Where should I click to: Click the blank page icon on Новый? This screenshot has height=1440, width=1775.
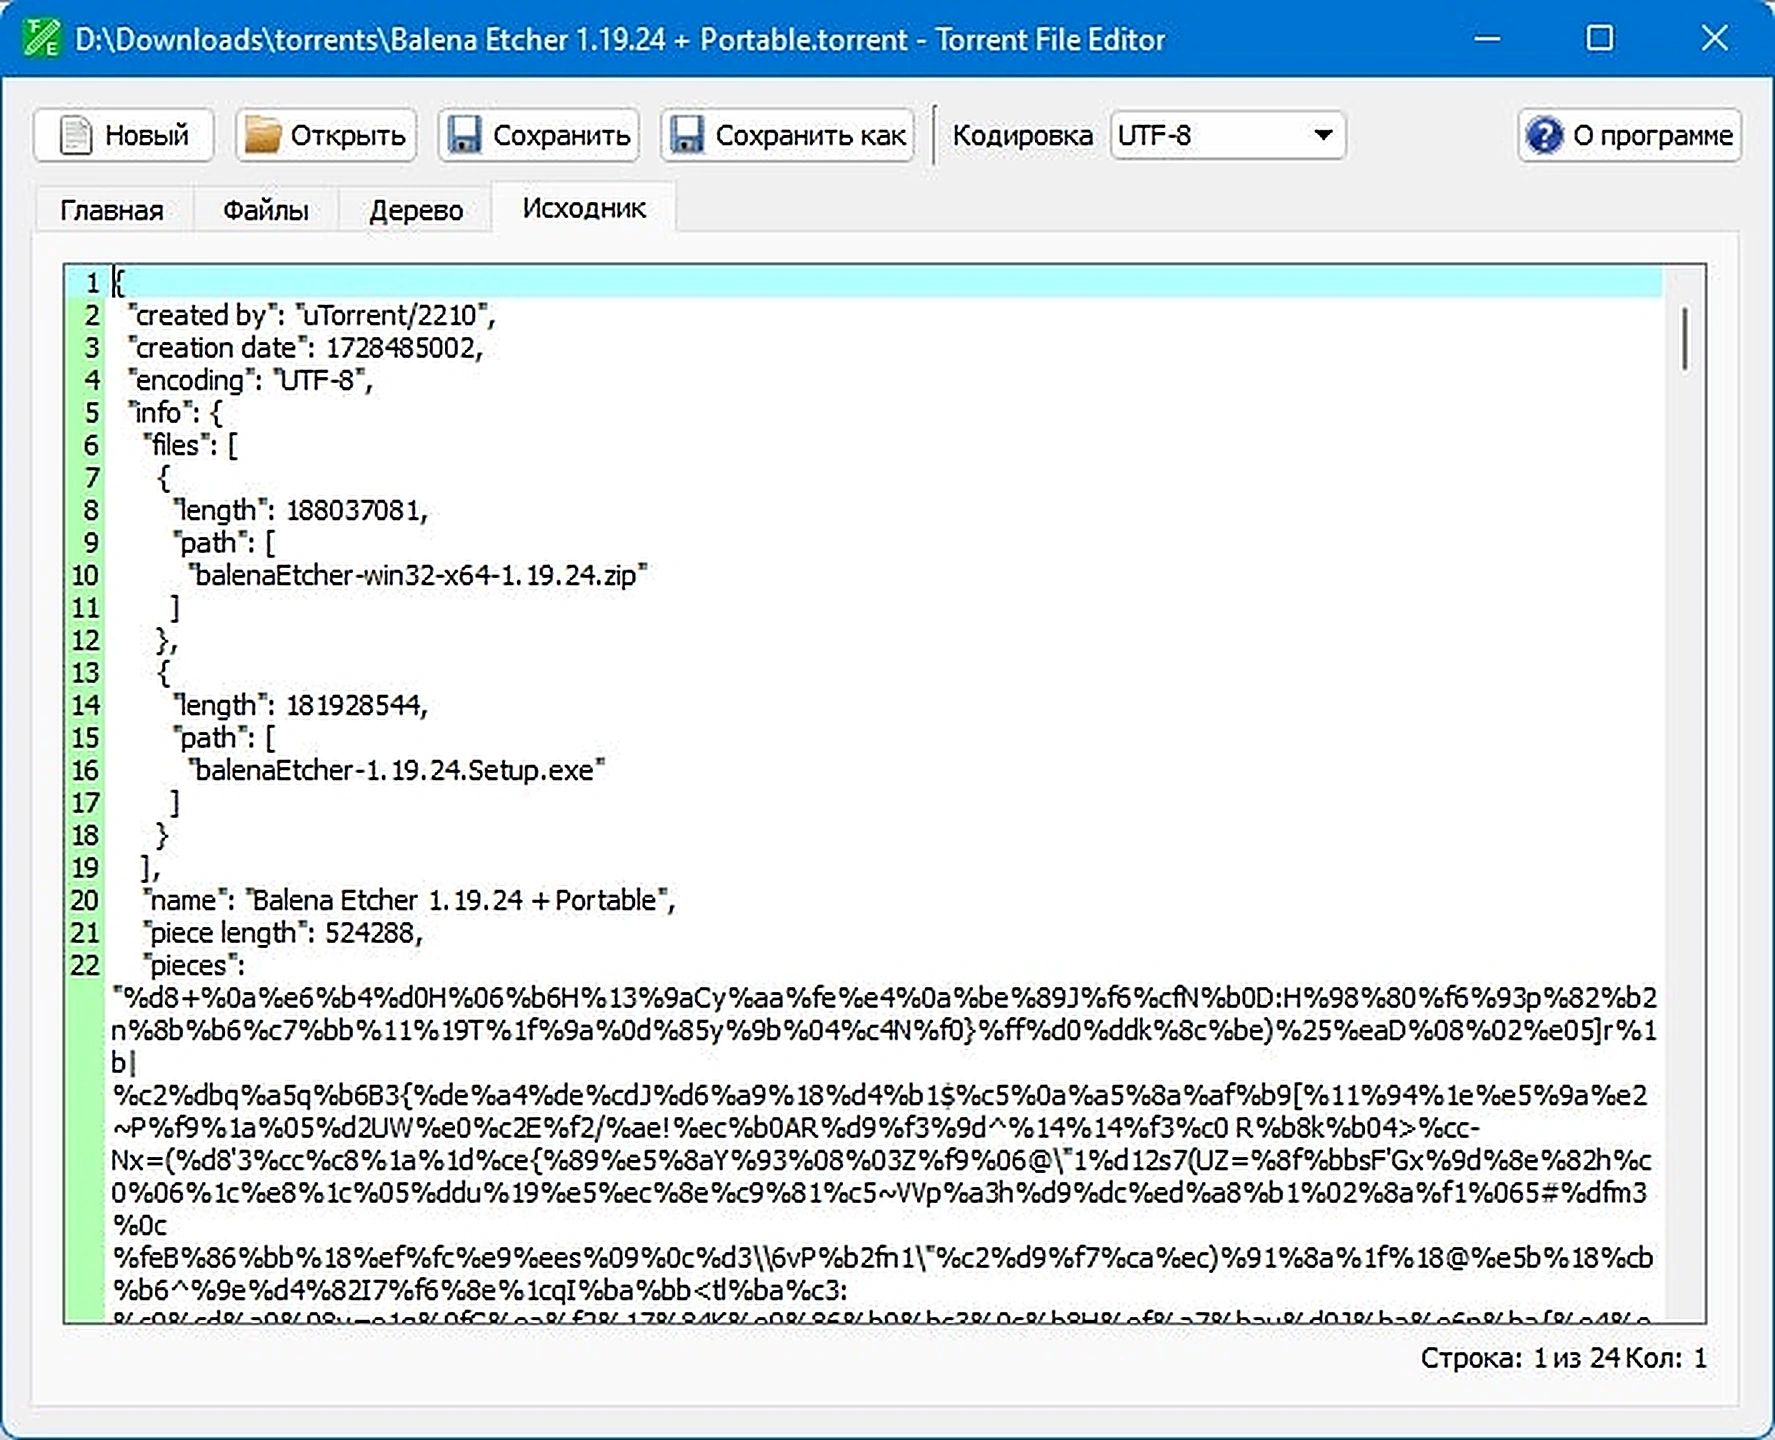tap(76, 135)
